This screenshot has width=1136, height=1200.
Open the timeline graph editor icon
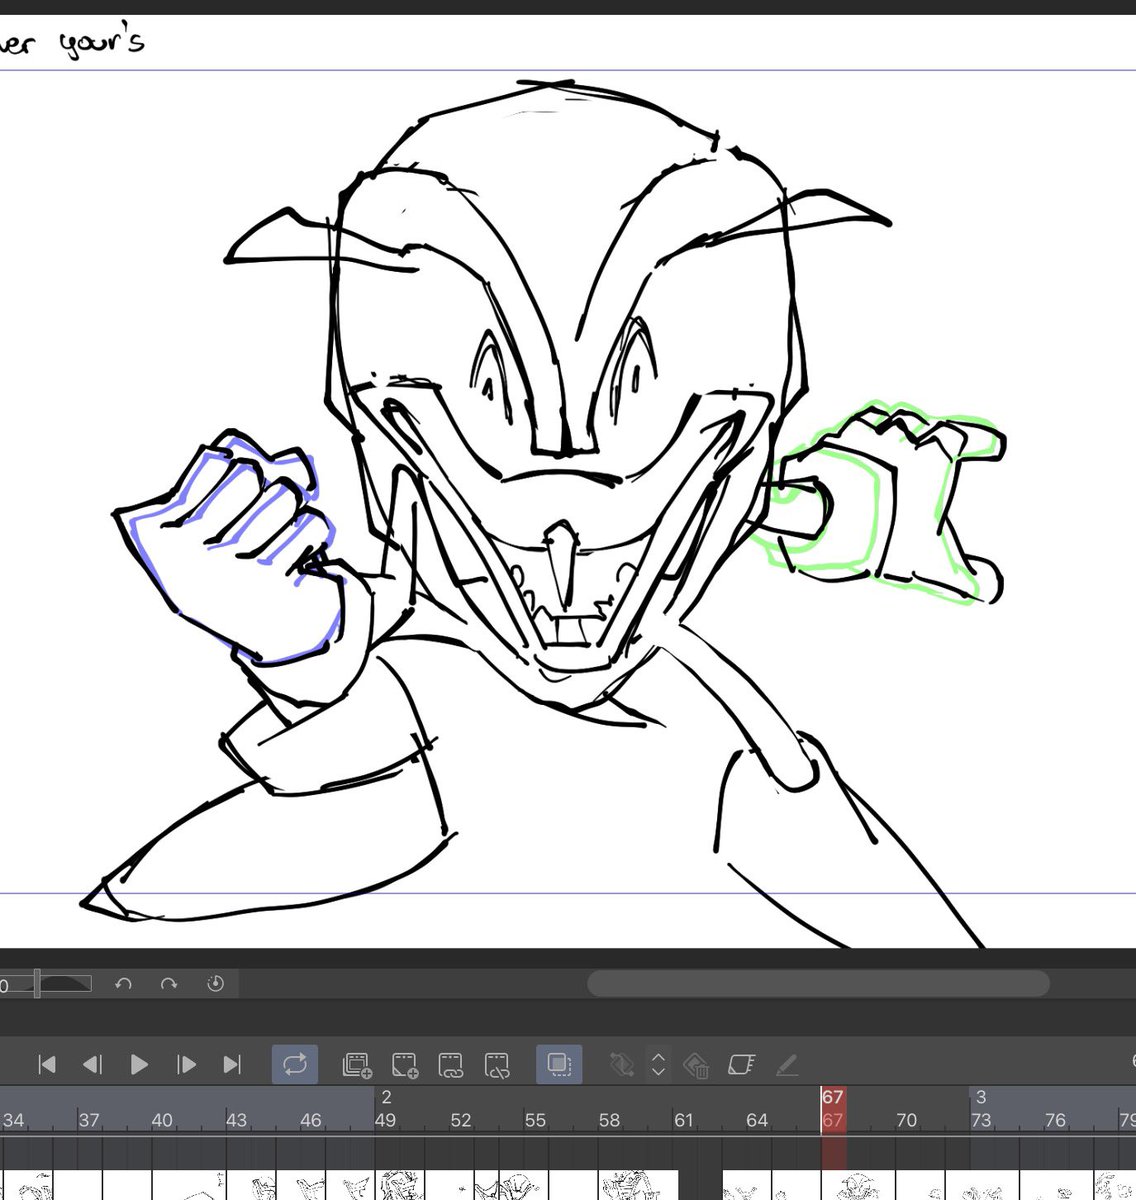740,1065
